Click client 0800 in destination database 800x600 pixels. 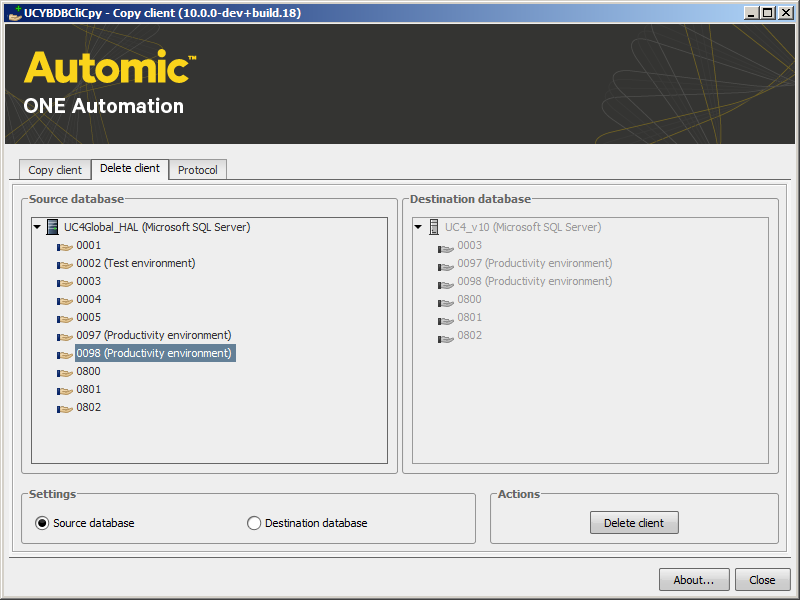pyautogui.click(x=469, y=299)
